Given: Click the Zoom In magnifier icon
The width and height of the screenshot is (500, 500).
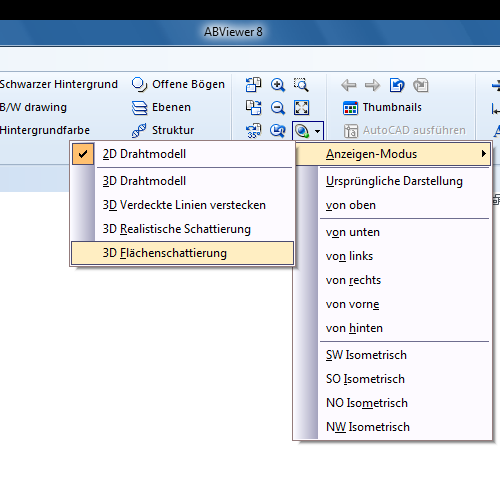Looking at the screenshot, I should point(278,85).
